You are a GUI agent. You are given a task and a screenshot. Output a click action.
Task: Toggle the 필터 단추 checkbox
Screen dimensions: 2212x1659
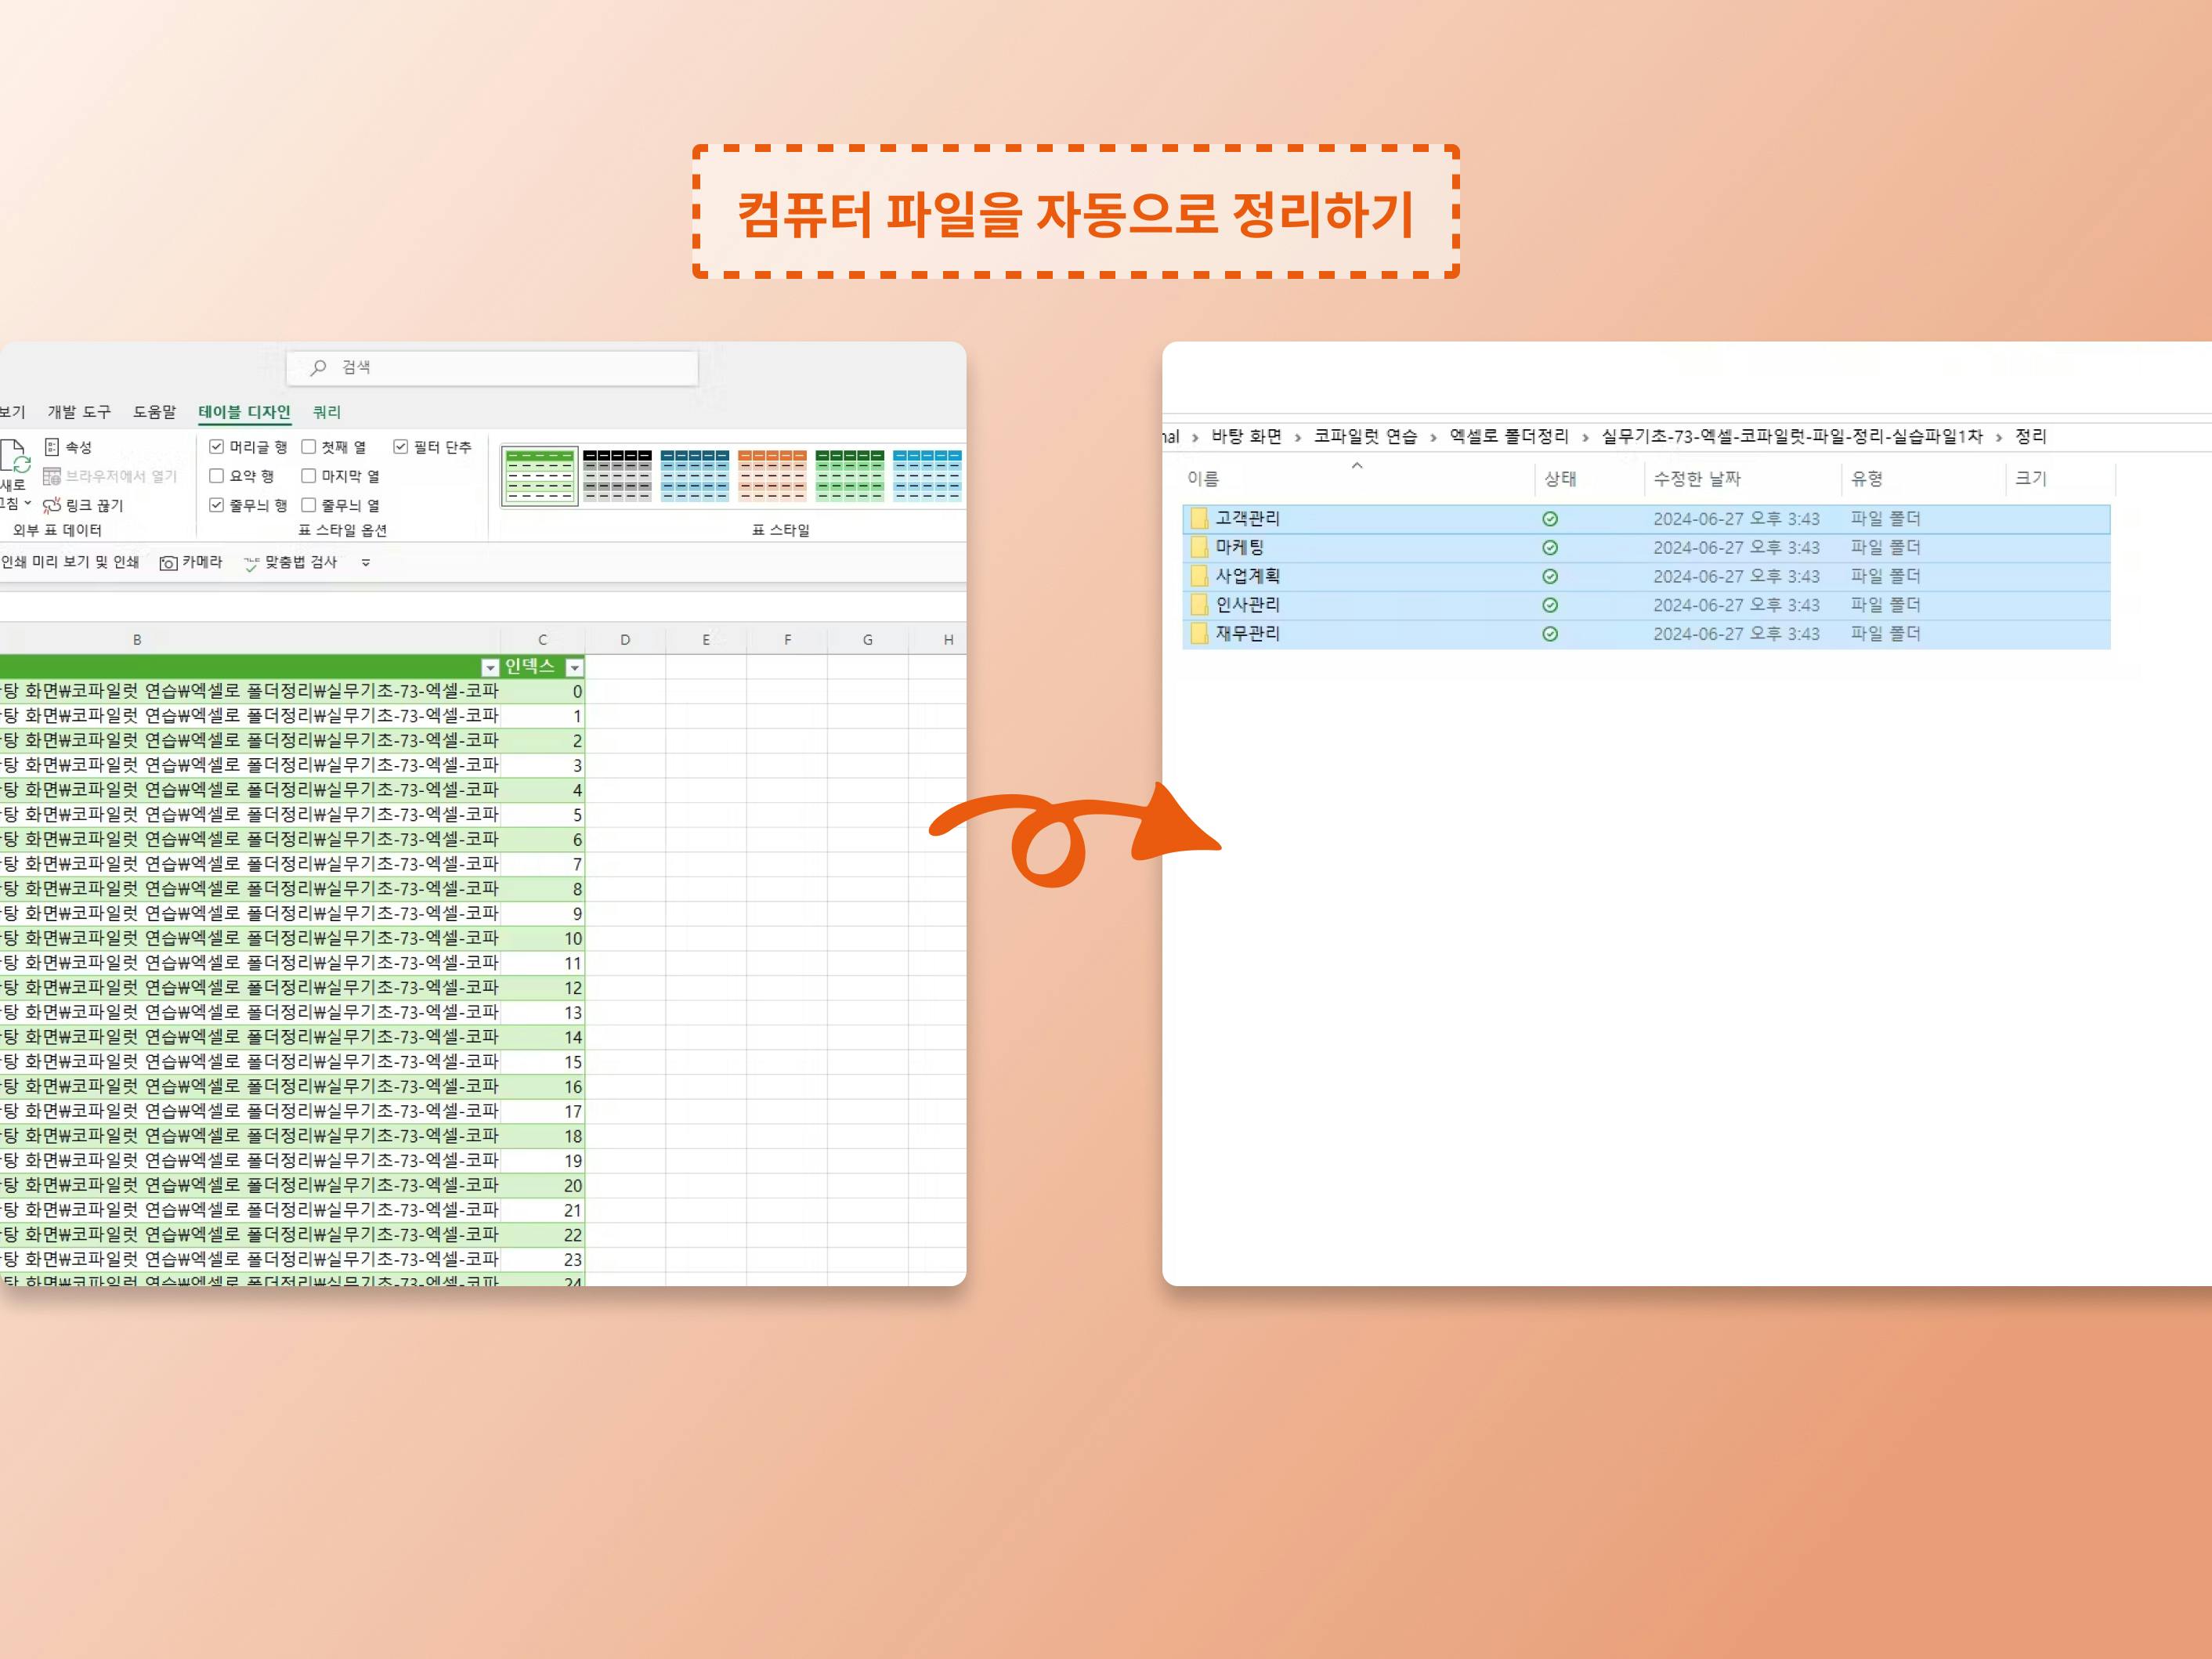[400, 447]
